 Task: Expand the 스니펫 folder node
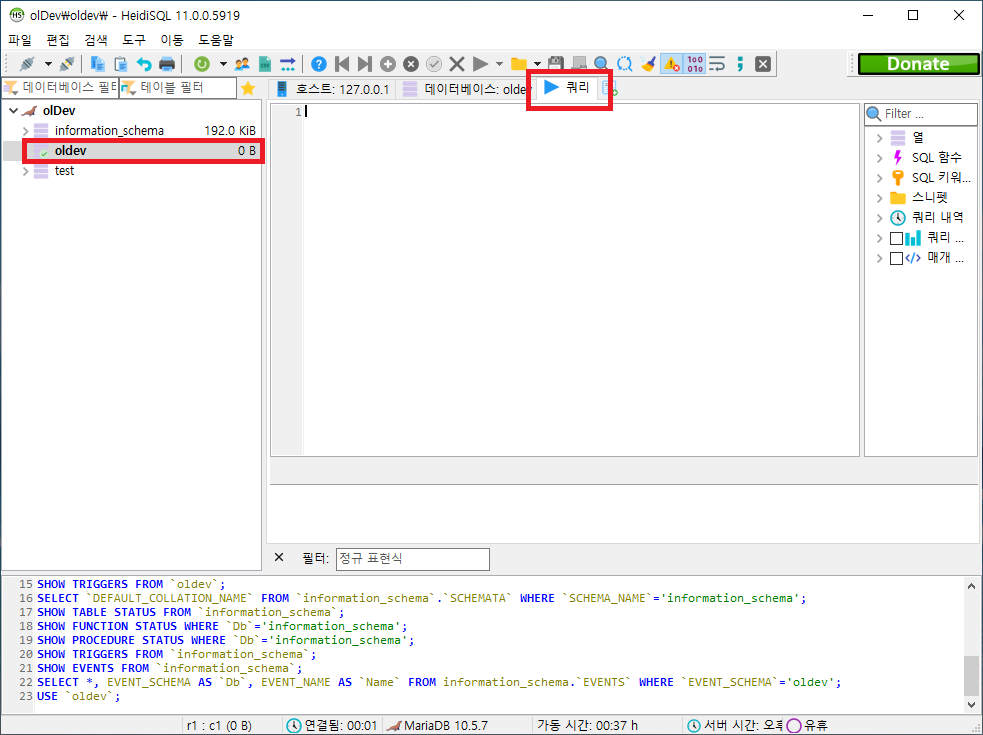pyautogui.click(x=880, y=198)
